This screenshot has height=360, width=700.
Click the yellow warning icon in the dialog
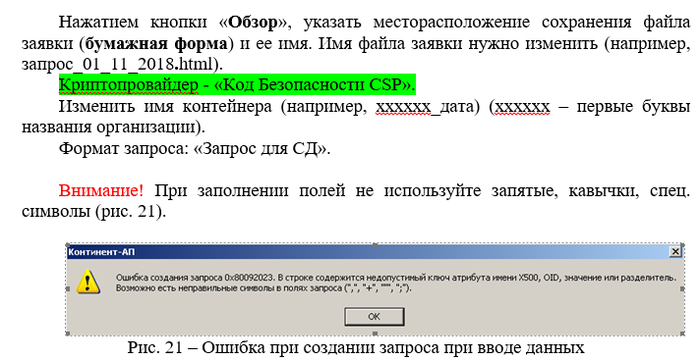tap(88, 281)
